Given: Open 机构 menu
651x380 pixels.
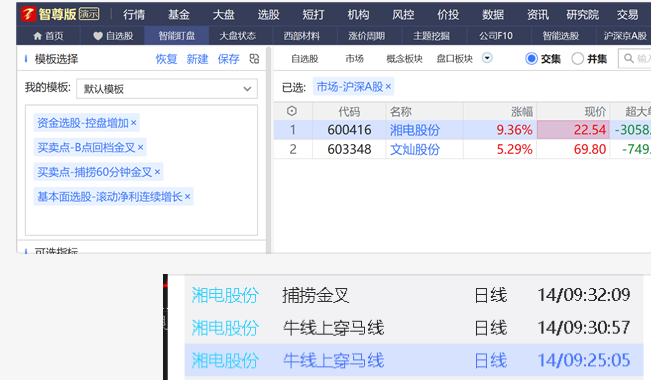Looking at the screenshot, I should [358, 15].
